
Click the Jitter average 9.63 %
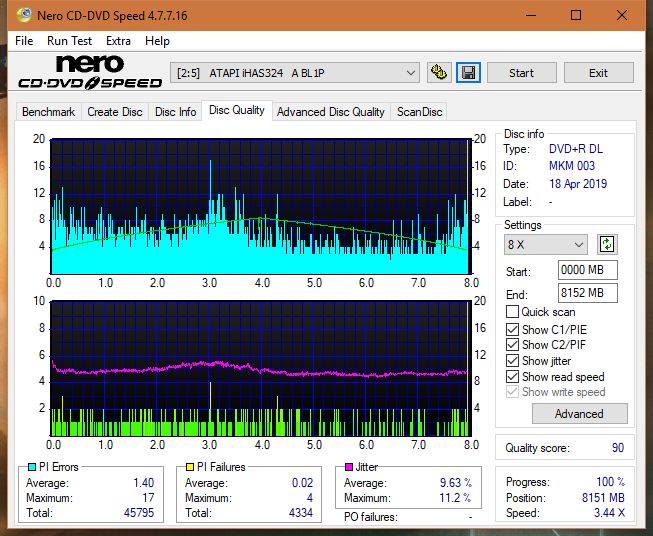coord(456,483)
